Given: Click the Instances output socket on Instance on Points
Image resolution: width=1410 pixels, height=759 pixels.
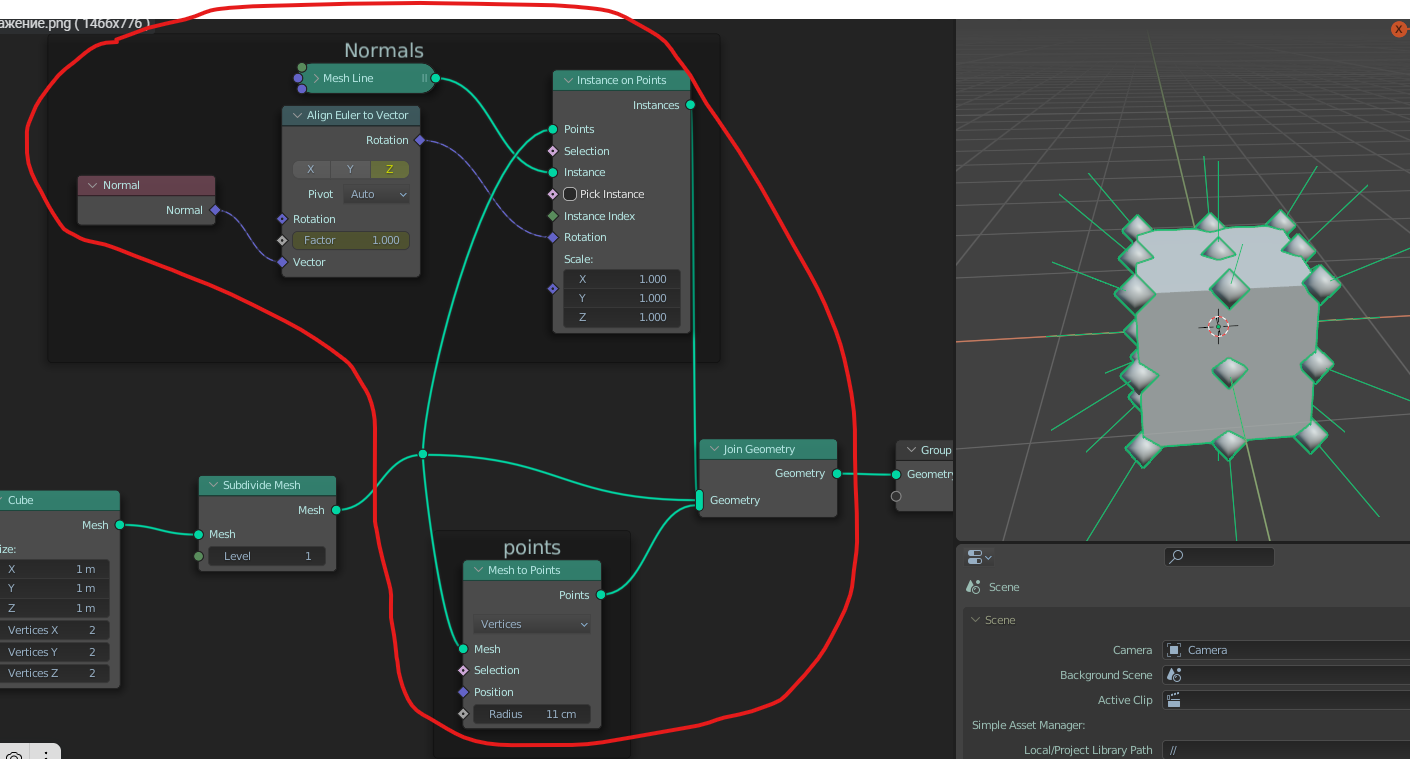Looking at the screenshot, I should [x=690, y=105].
